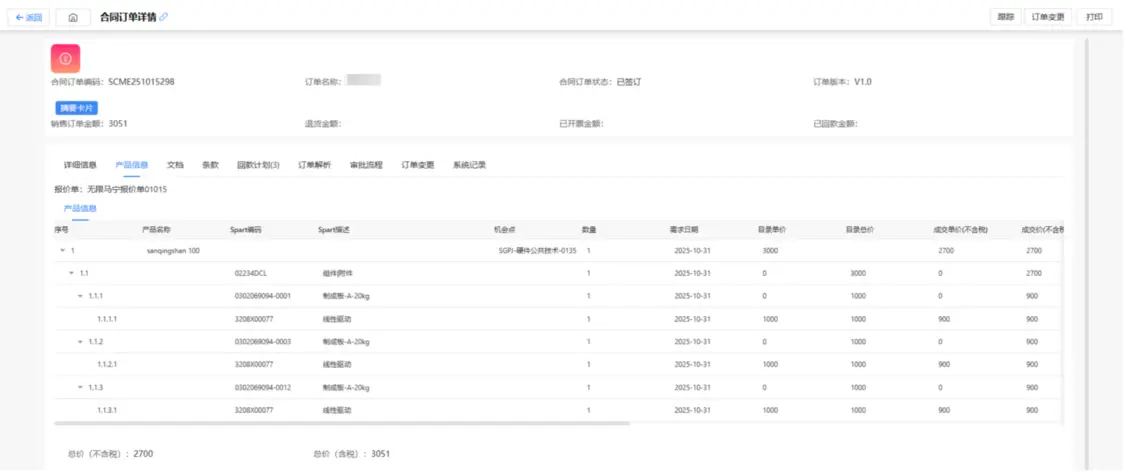Image resolution: width=1125 pixels, height=472 pixels.
Task: Click the pink order info icon
Action: tap(65, 59)
